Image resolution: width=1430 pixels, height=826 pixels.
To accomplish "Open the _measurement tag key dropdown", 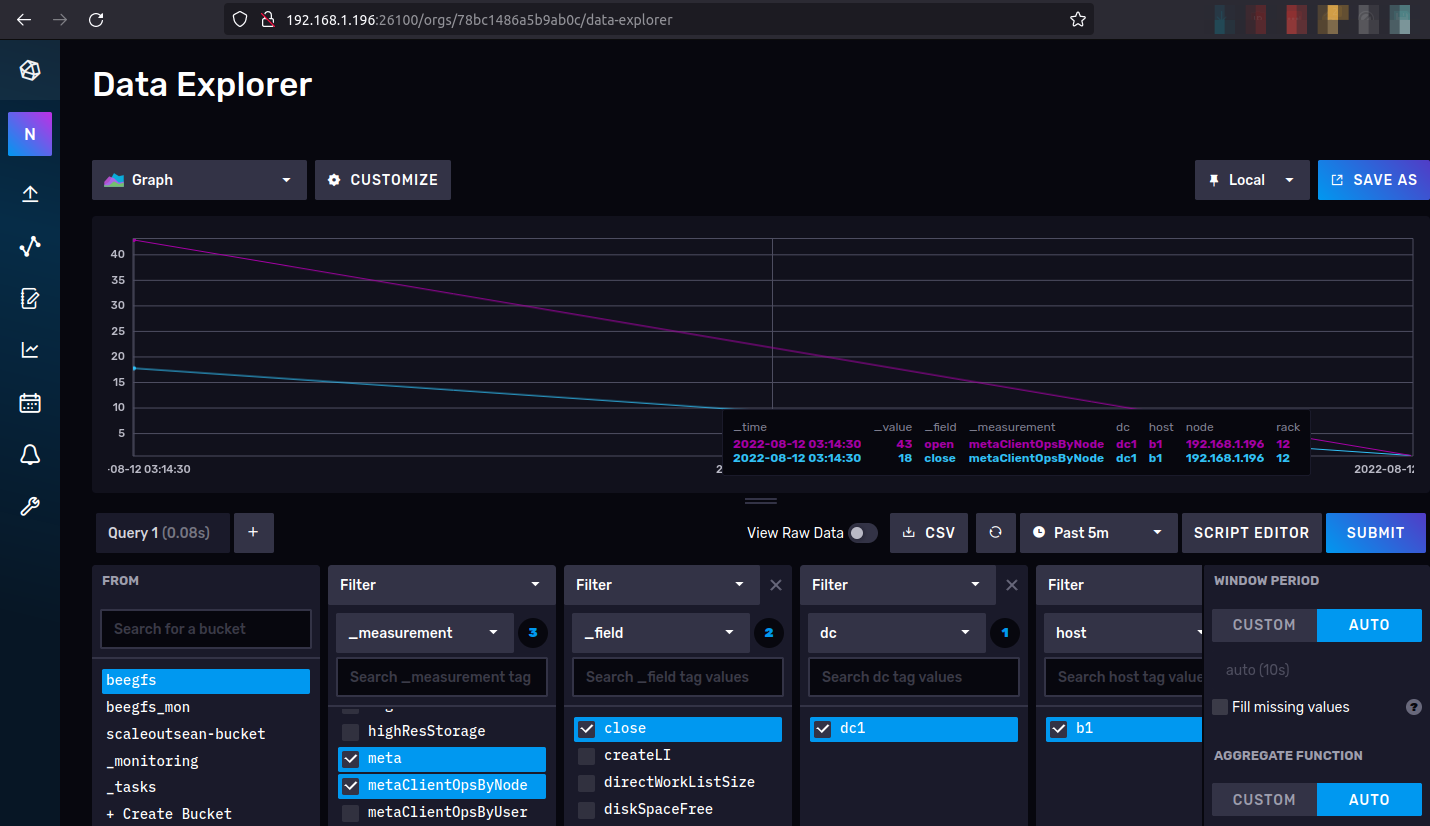I will 425,633.
